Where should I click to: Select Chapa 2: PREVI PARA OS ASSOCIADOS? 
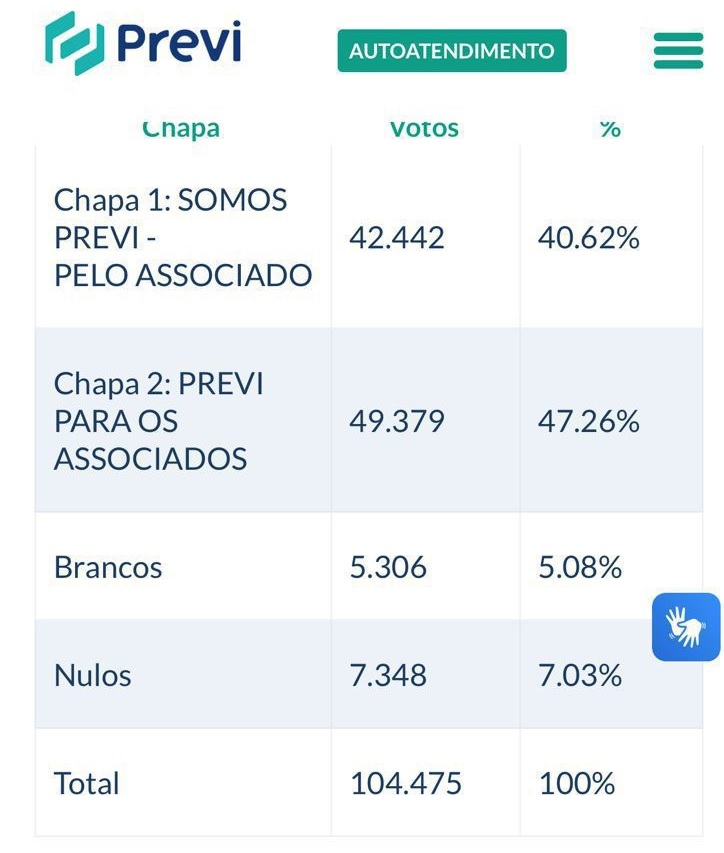(159, 421)
